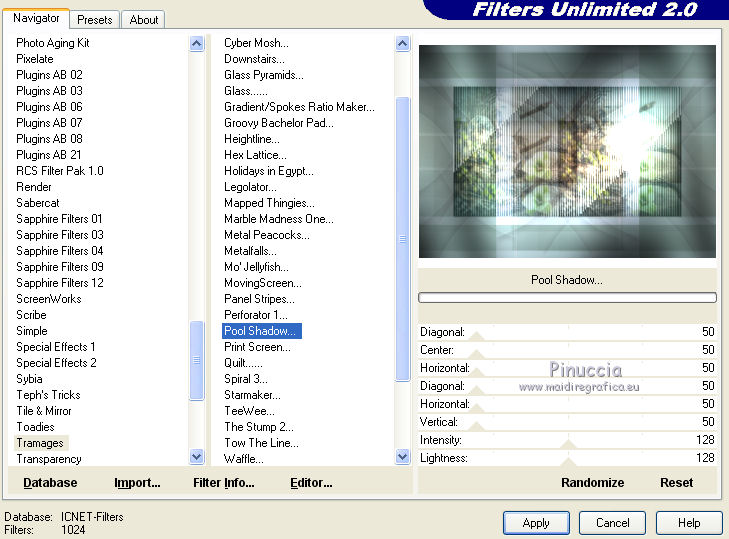Select the ScreenWorks category
The image size is (729, 539).
[x=49, y=299]
